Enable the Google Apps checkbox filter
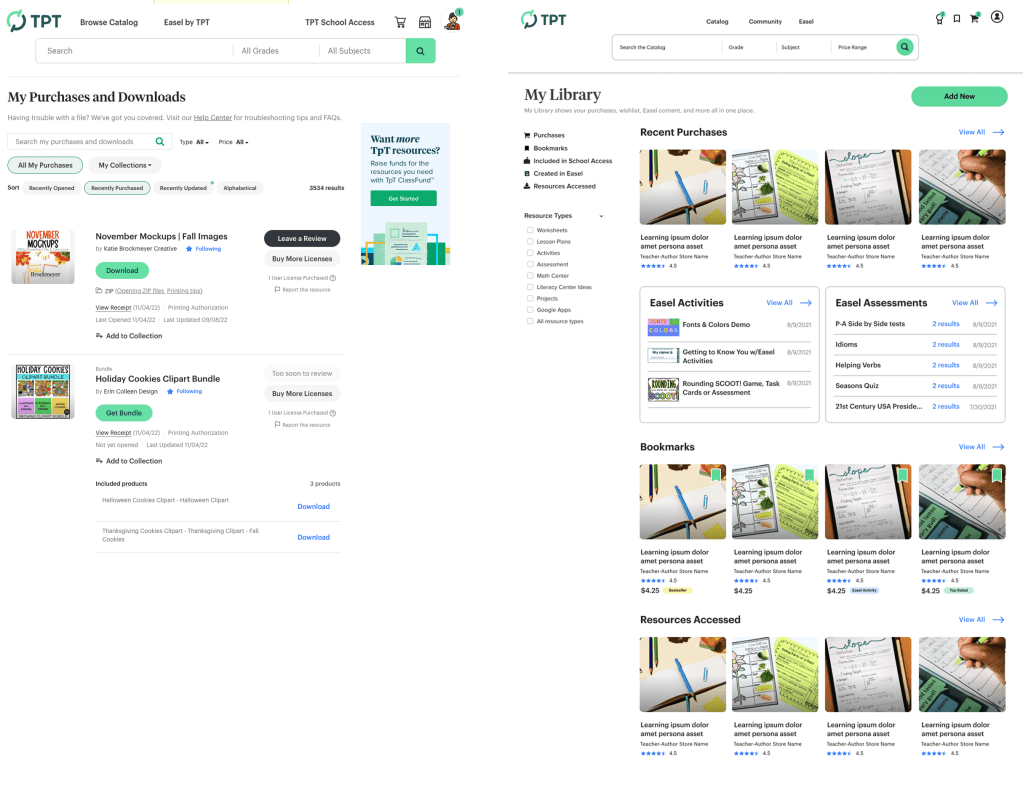This screenshot has height=806, width=1023. pos(530,310)
